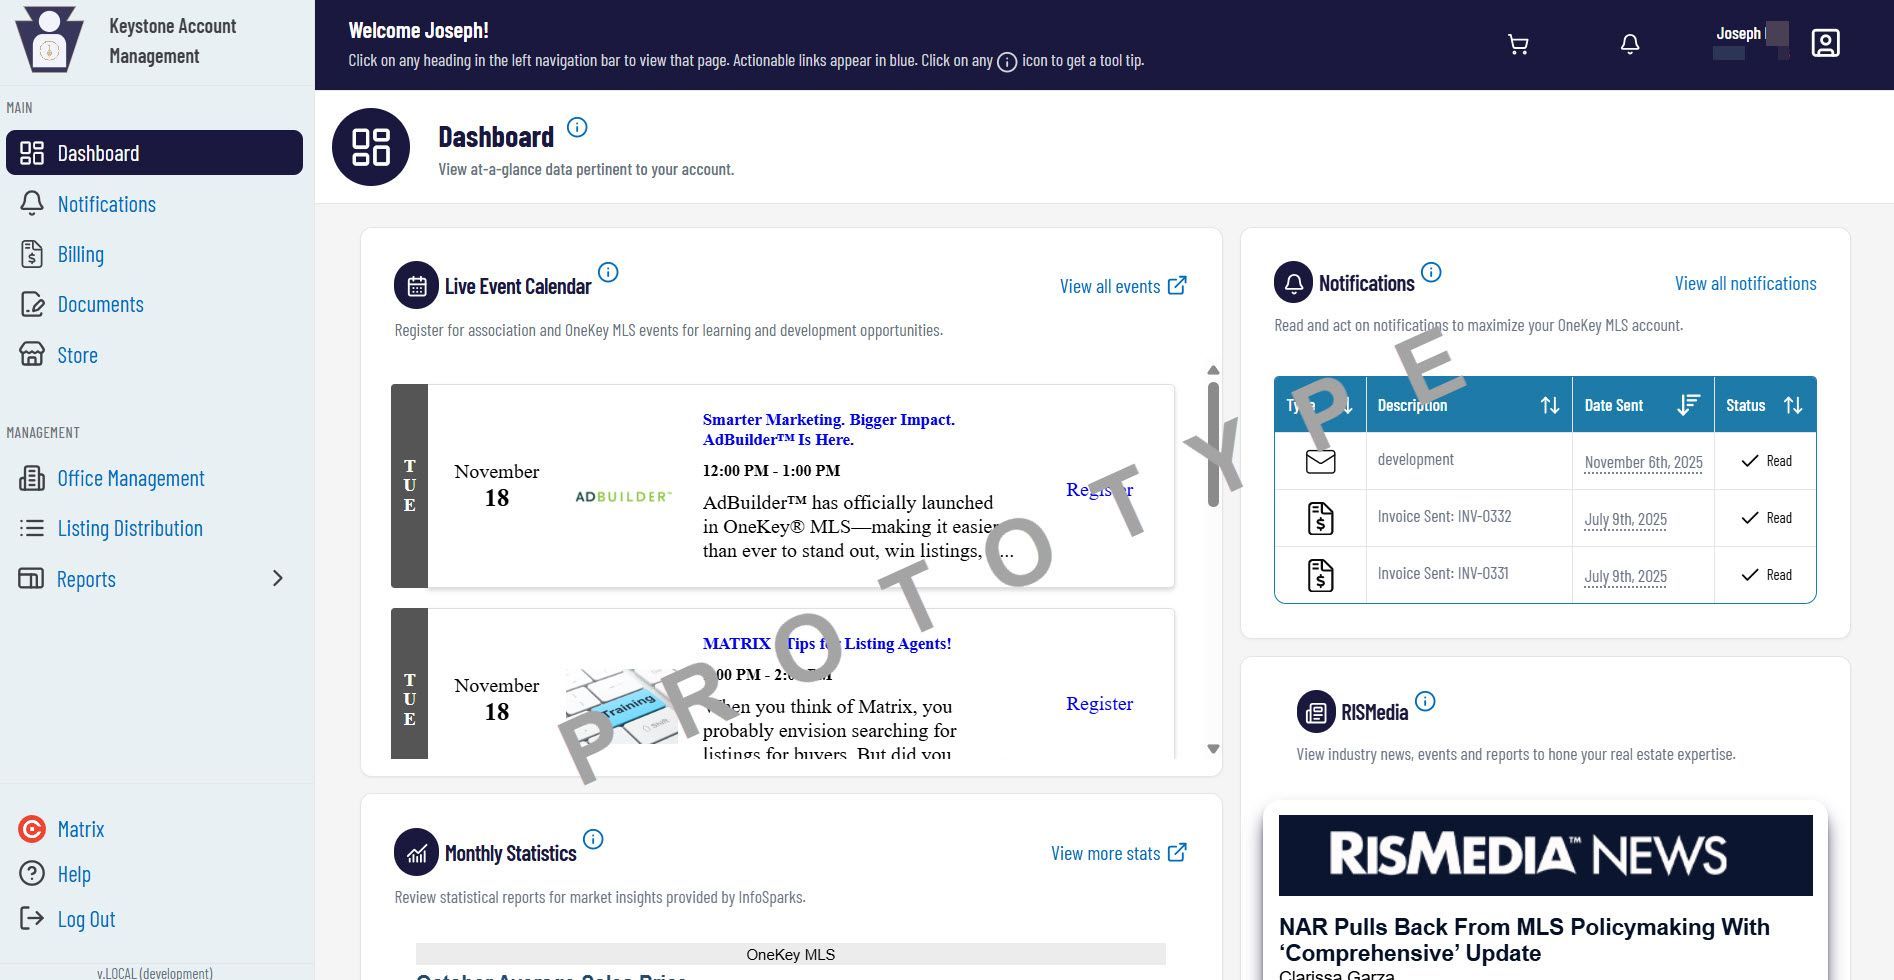Click invoice icon for INV-0332 row
This screenshot has height=980, width=1894.
[1320, 518]
